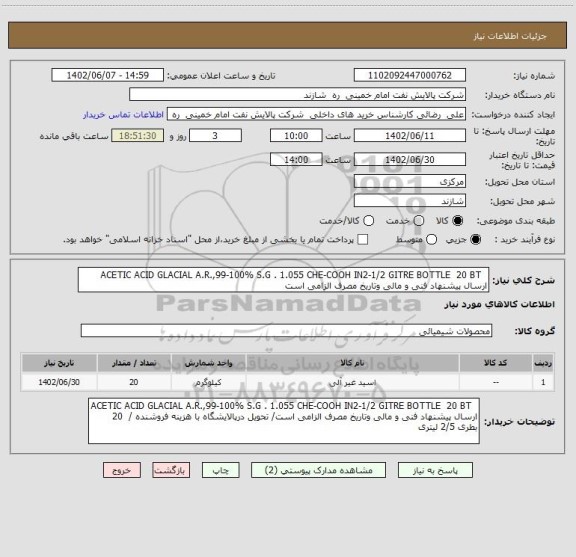The height and width of the screenshot is (557, 576).
Task: Select the جزیی purchase type radio
Action: [x=475, y=240]
